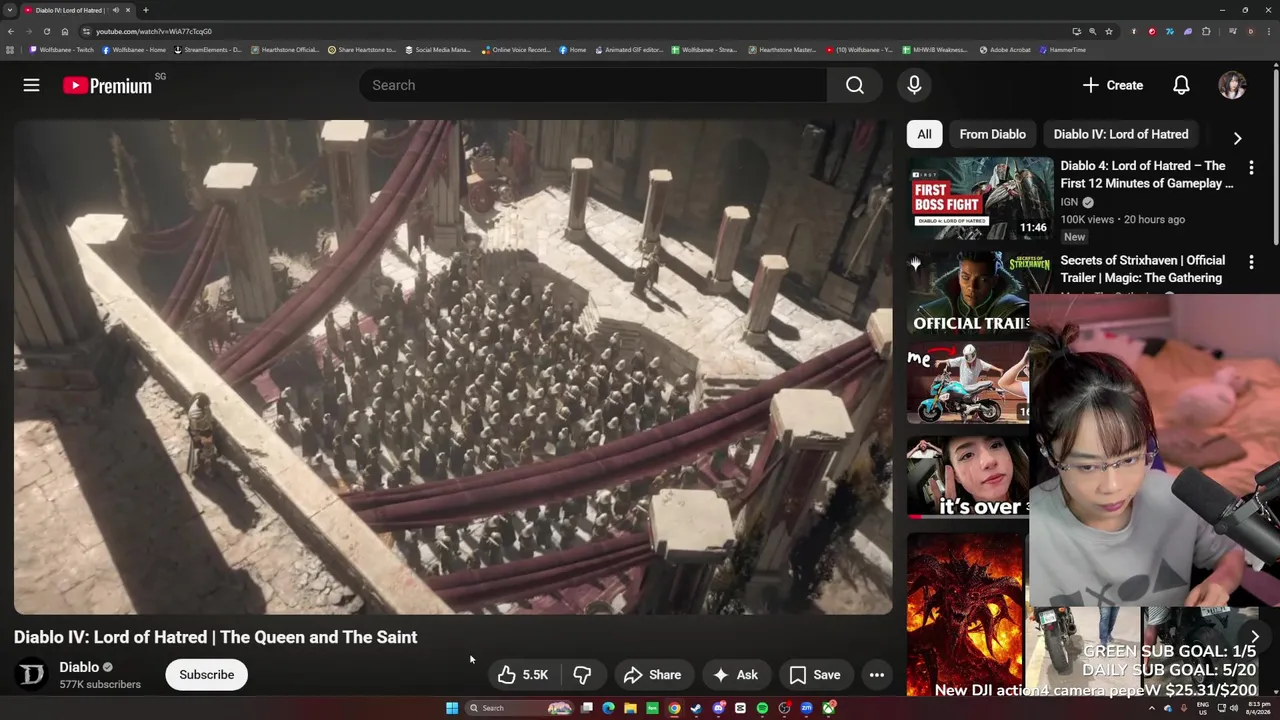Open Wolfsbanee - Twitch bookmark

[x=61, y=49]
